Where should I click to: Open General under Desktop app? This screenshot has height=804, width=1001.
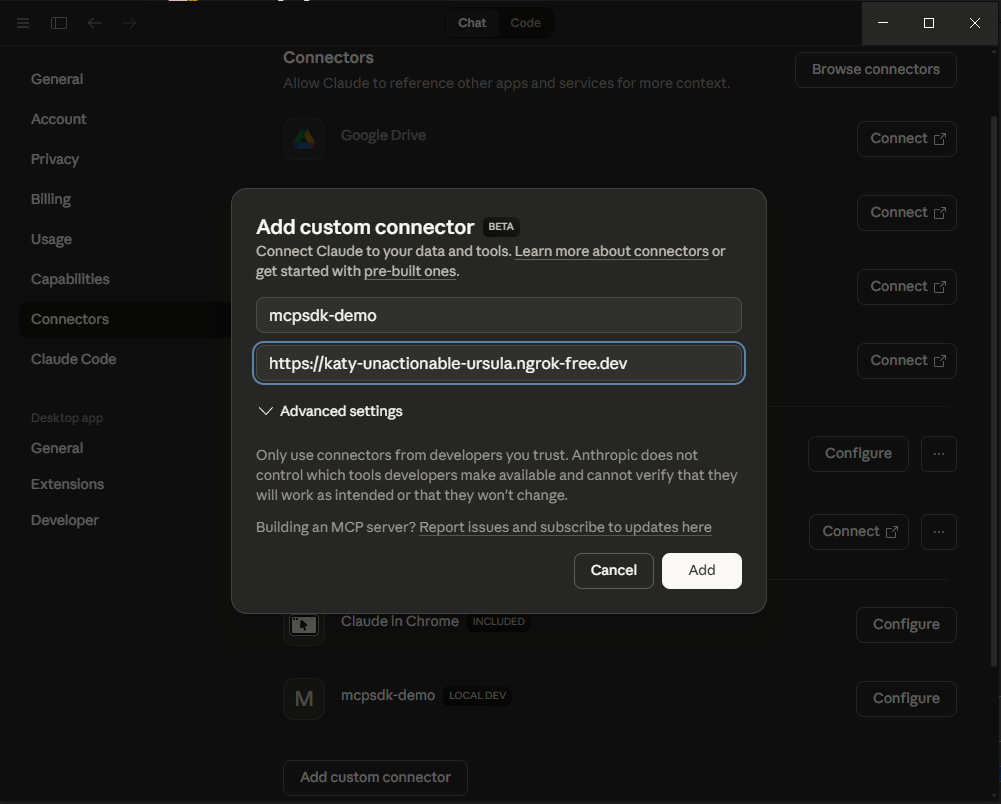pyautogui.click(x=57, y=448)
